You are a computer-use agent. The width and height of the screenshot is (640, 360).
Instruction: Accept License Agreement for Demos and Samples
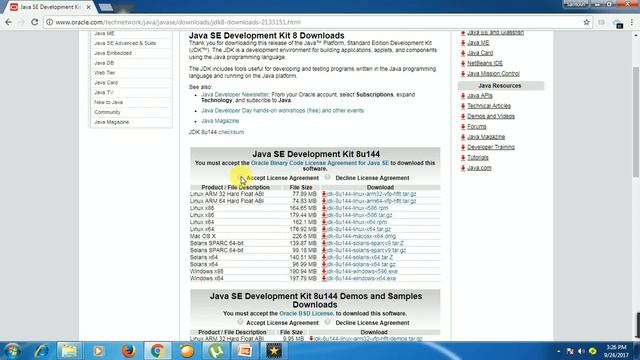240,322
